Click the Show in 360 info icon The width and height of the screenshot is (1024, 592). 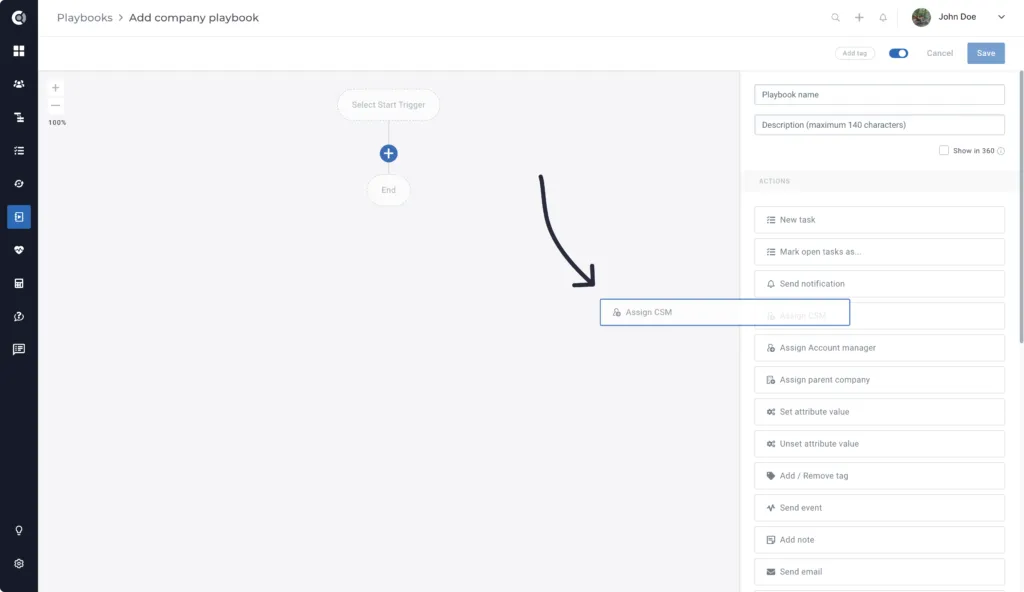[x=1000, y=151]
